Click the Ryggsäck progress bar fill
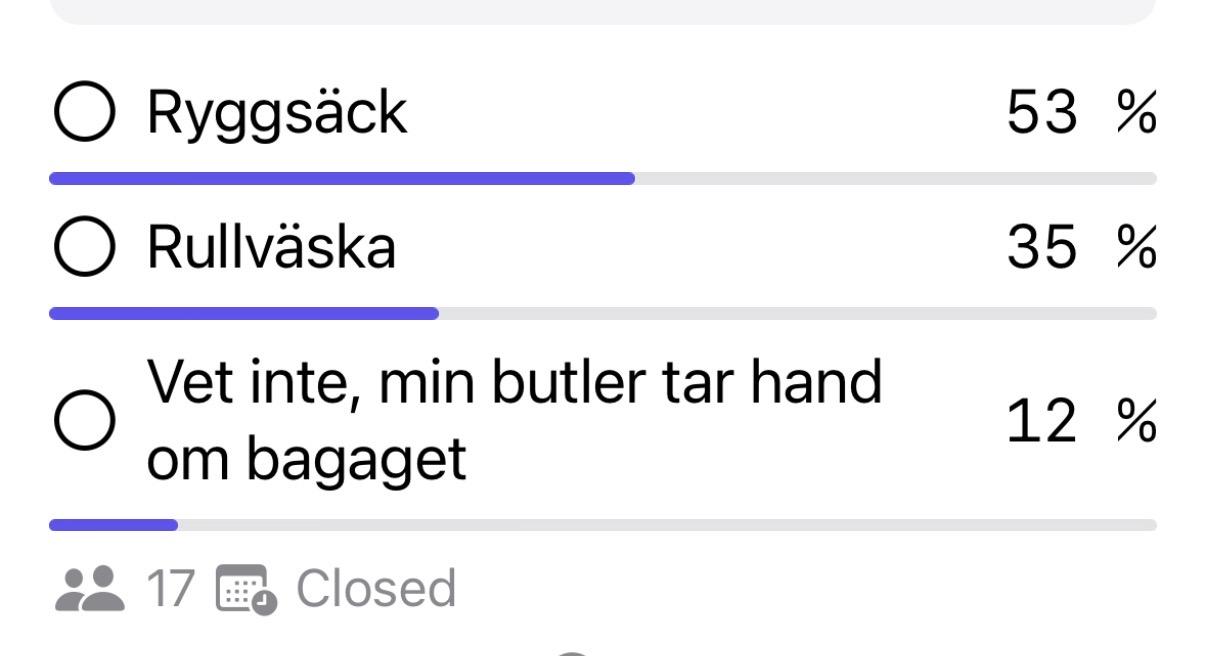Viewport: 1206px width, 656px height. coord(342,179)
